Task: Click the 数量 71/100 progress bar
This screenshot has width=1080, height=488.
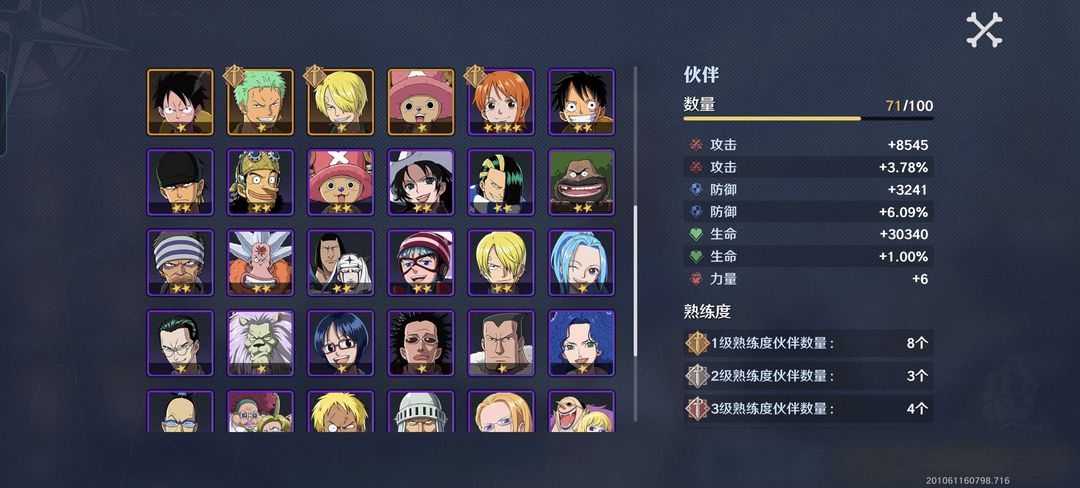Action: 809,118
